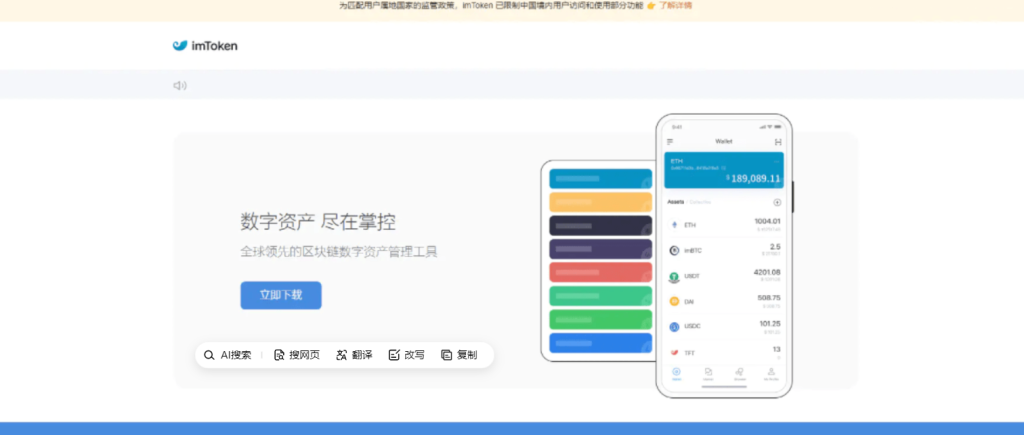Click the Market tab icon in phone bottom bar

tap(708, 372)
